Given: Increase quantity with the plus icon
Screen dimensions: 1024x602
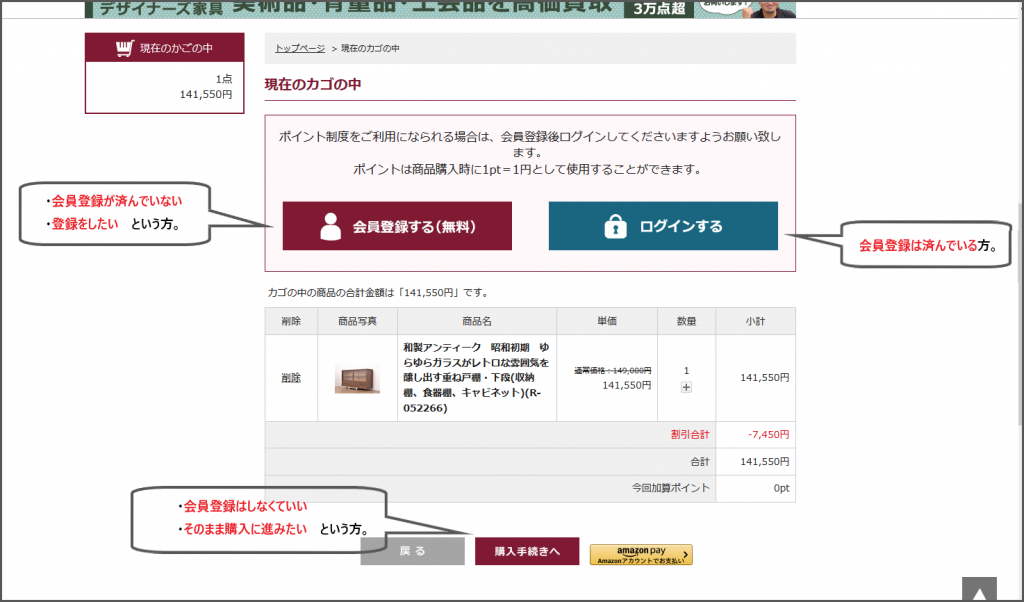Looking at the screenshot, I should tap(686, 387).
